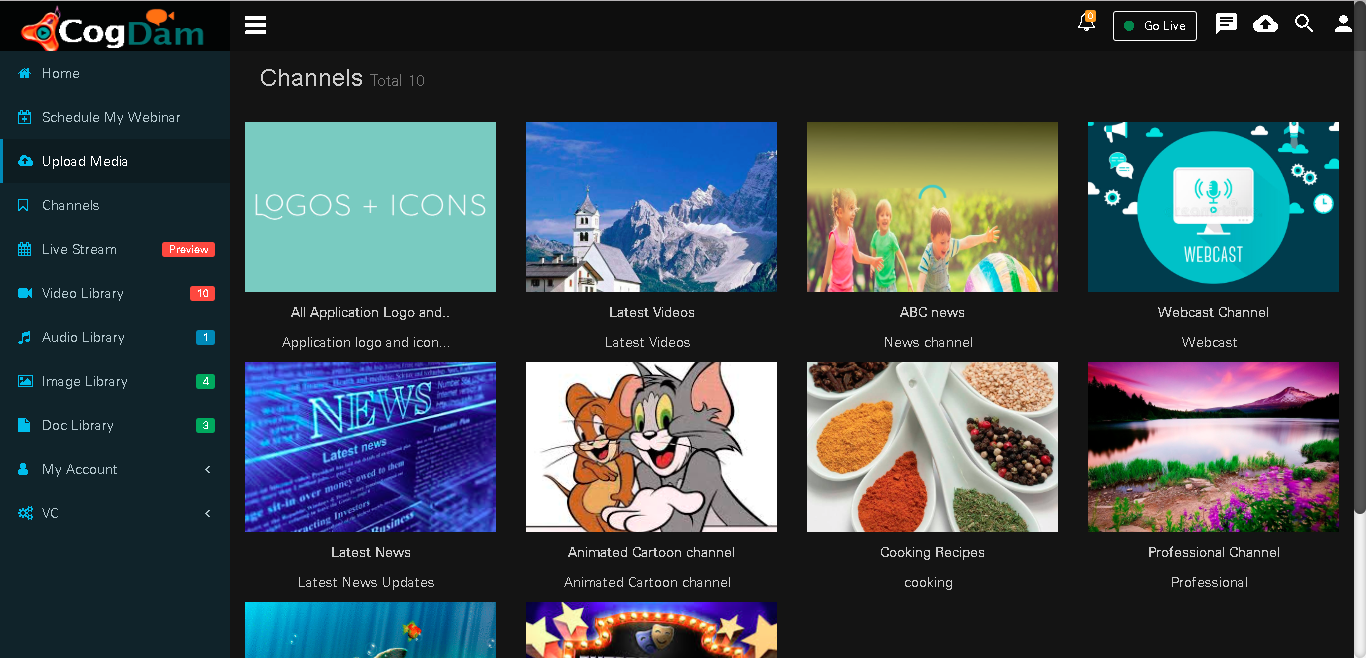Click the Audio Library count badge 1
The image size is (1366, 658).
[205, 337]
